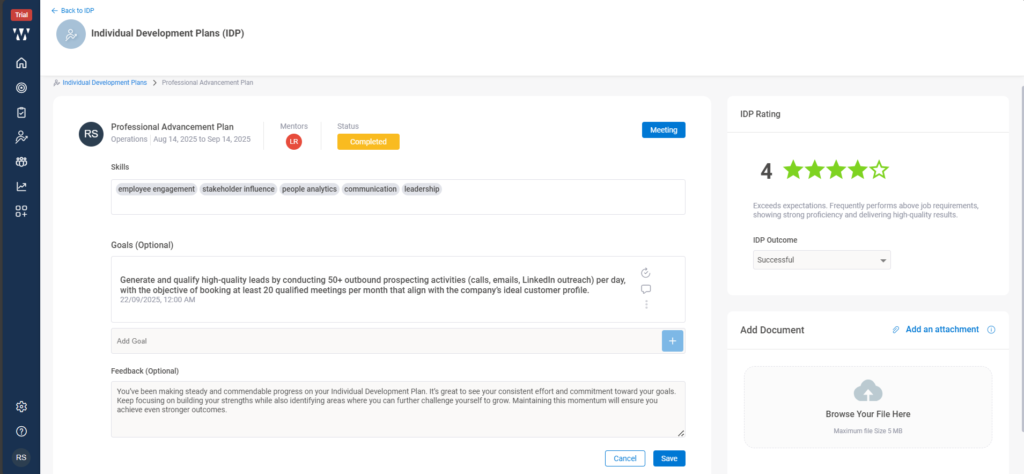The height and width of the screenshot is (474, 1024).
Task: Open the RS user avatar in sidebar
Action: 22,458
